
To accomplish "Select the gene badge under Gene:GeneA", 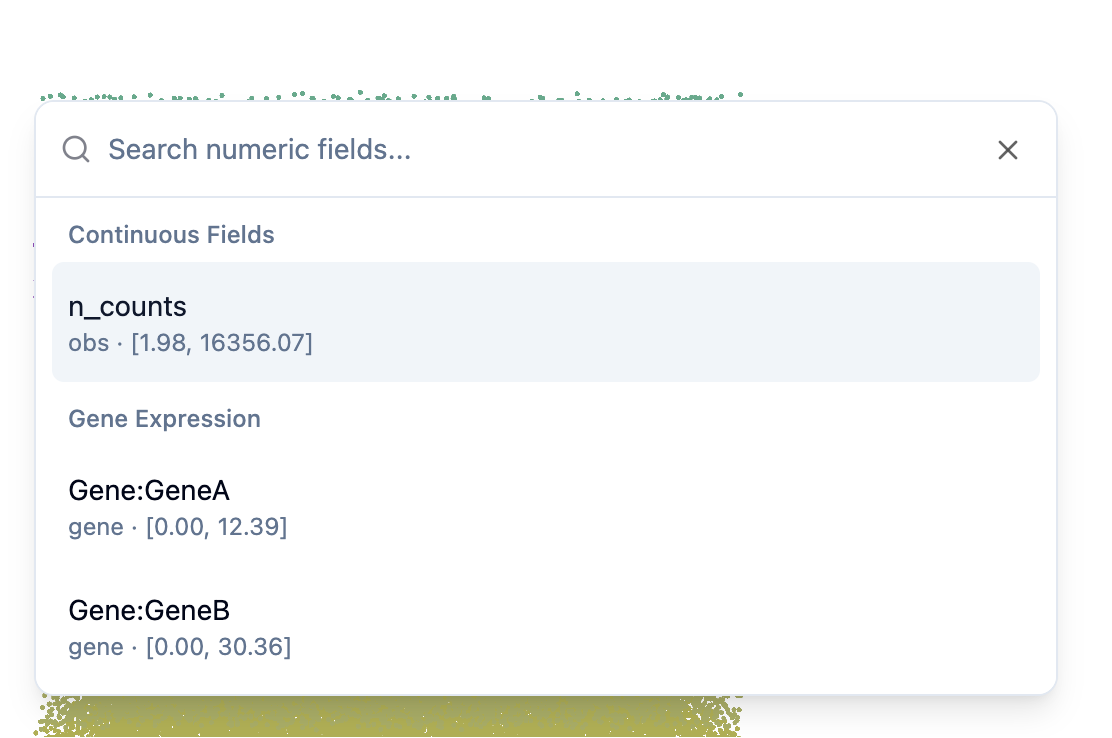I will pyautogui.click(x=95, y=527).
